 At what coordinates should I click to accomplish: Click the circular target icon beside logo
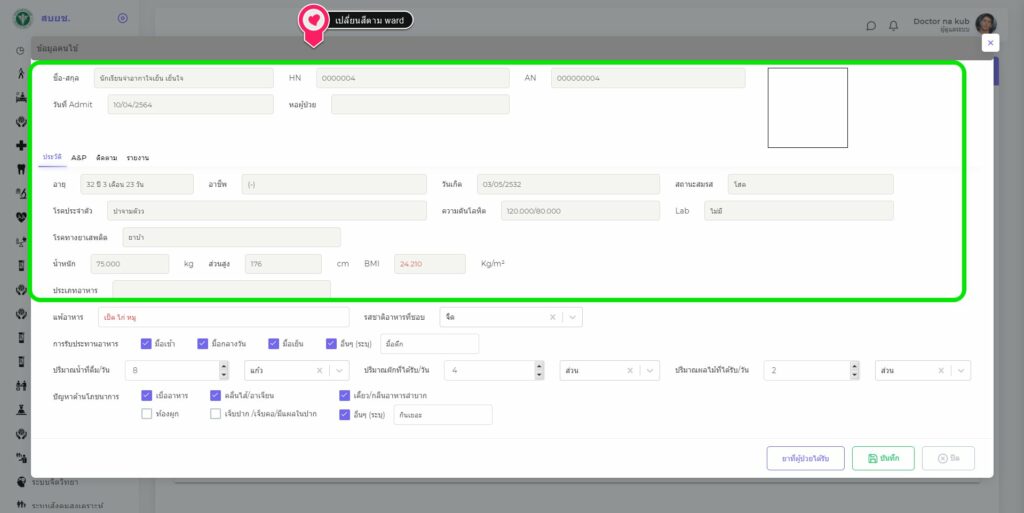click(122, 18)
